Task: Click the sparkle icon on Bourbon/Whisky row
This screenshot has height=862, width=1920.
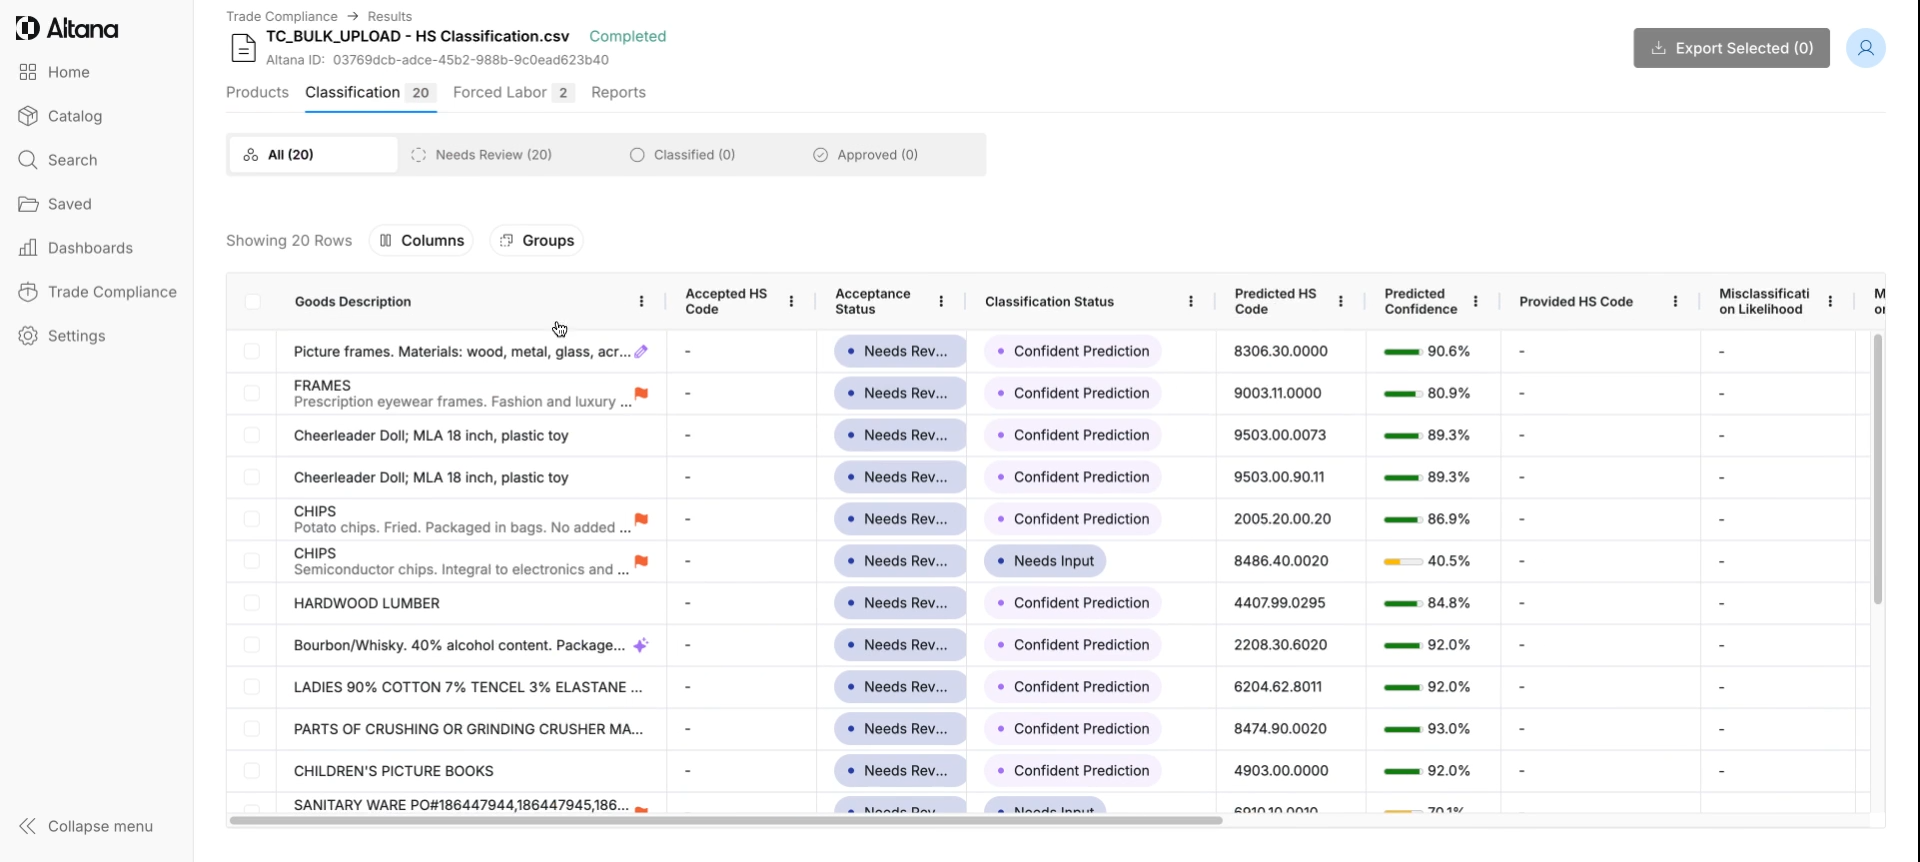Action: coord(641,645)
